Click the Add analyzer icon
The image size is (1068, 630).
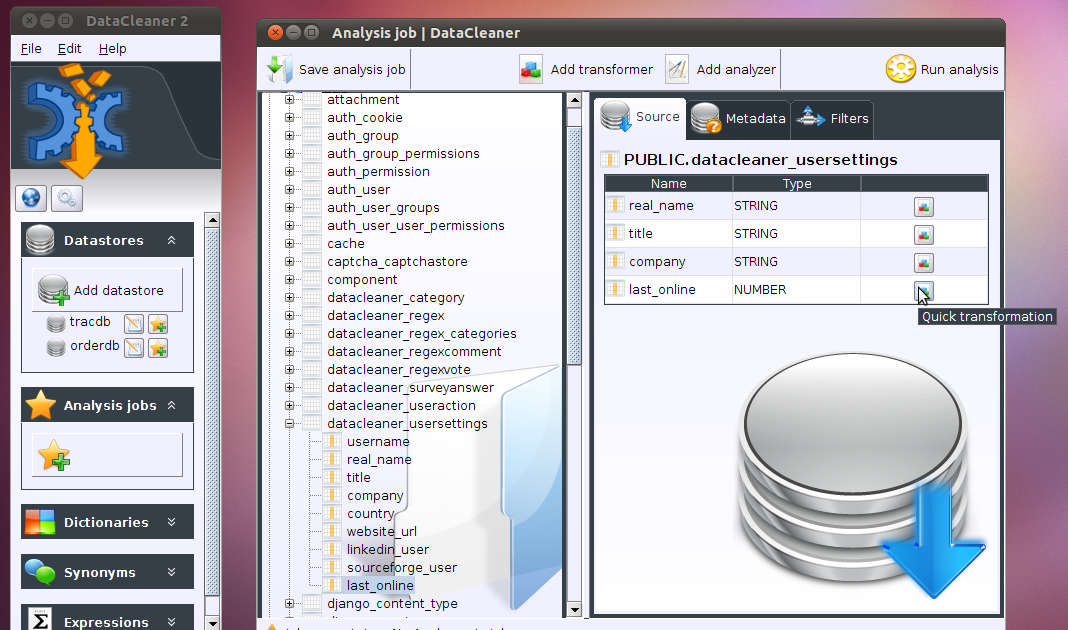point(674,68)
